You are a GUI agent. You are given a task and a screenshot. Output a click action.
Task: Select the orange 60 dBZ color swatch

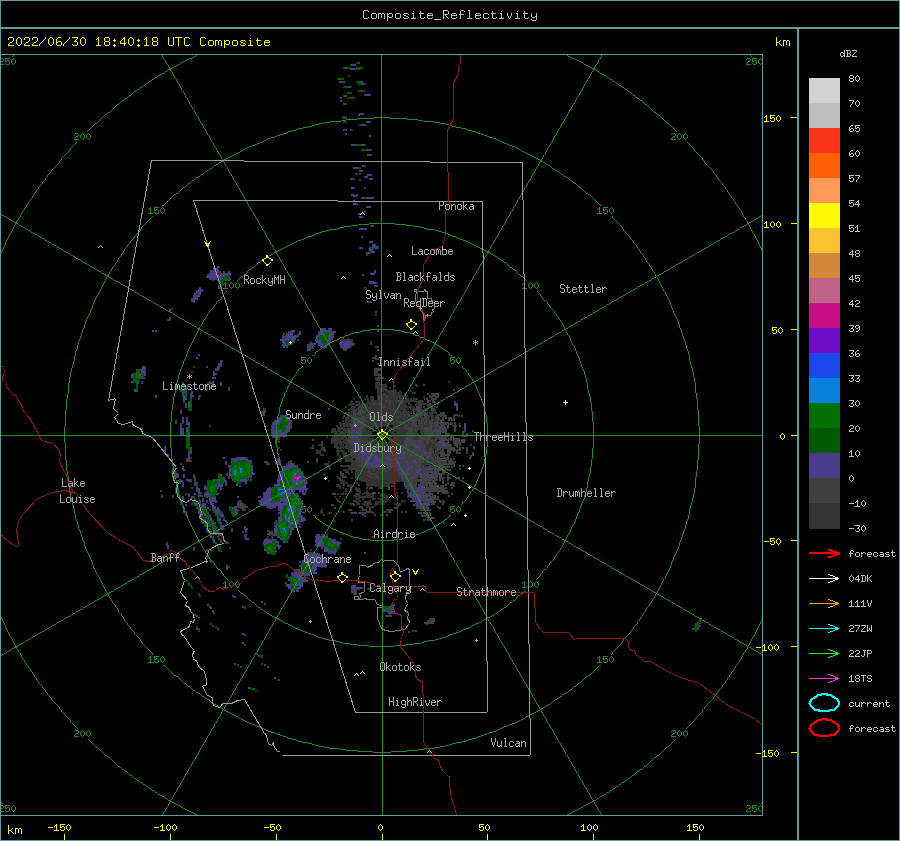pos(824,166)
